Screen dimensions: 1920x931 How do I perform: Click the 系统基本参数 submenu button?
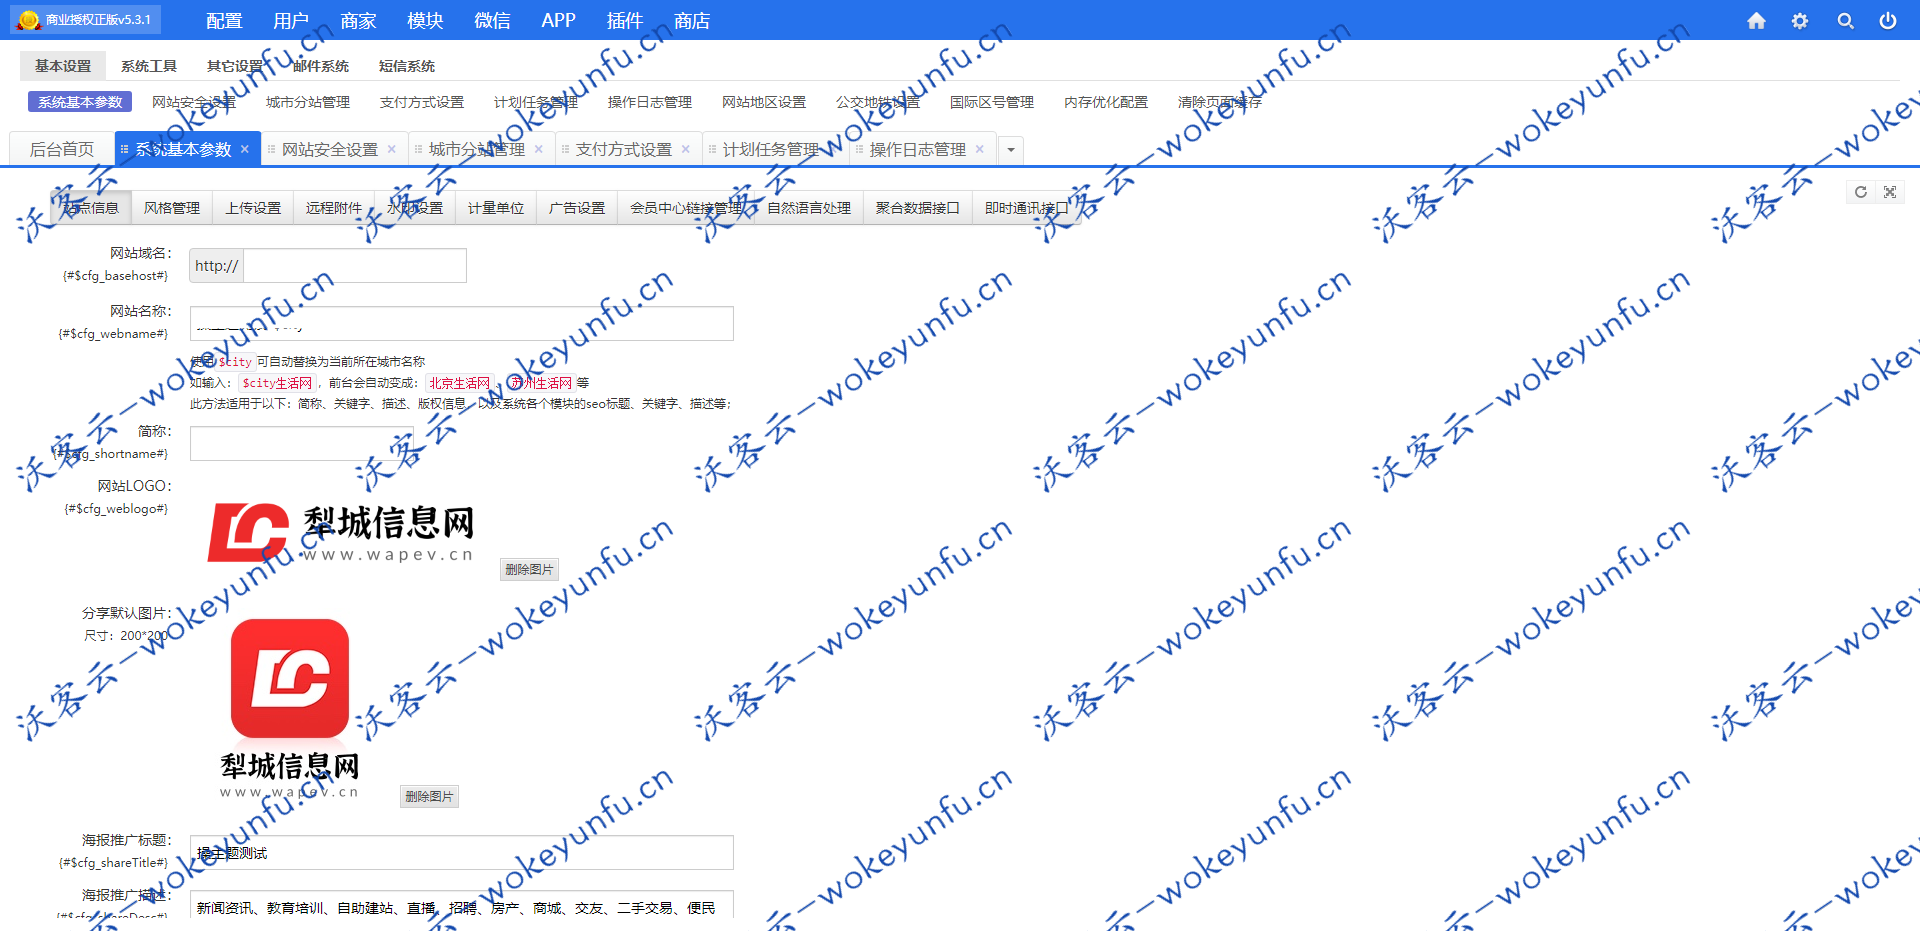(x=80, y=102)
